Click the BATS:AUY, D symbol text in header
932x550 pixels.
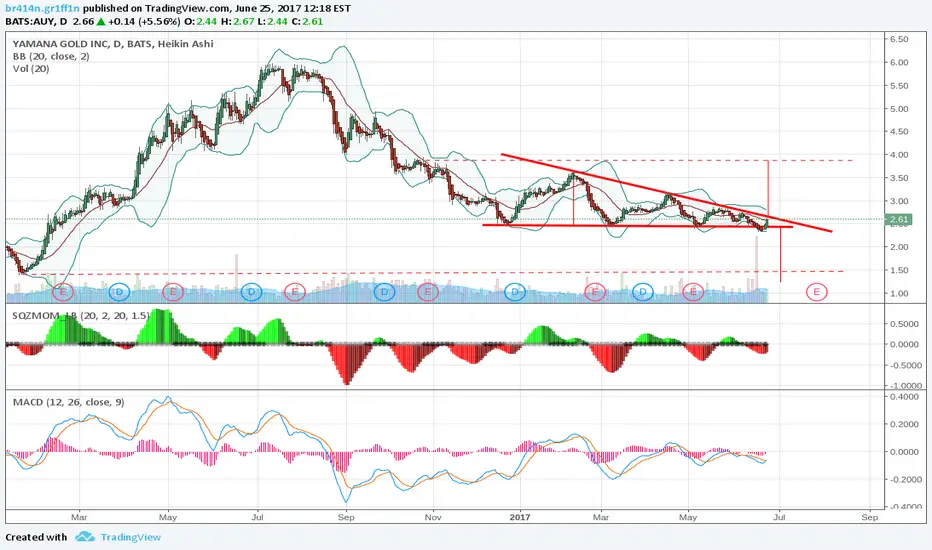36,21
